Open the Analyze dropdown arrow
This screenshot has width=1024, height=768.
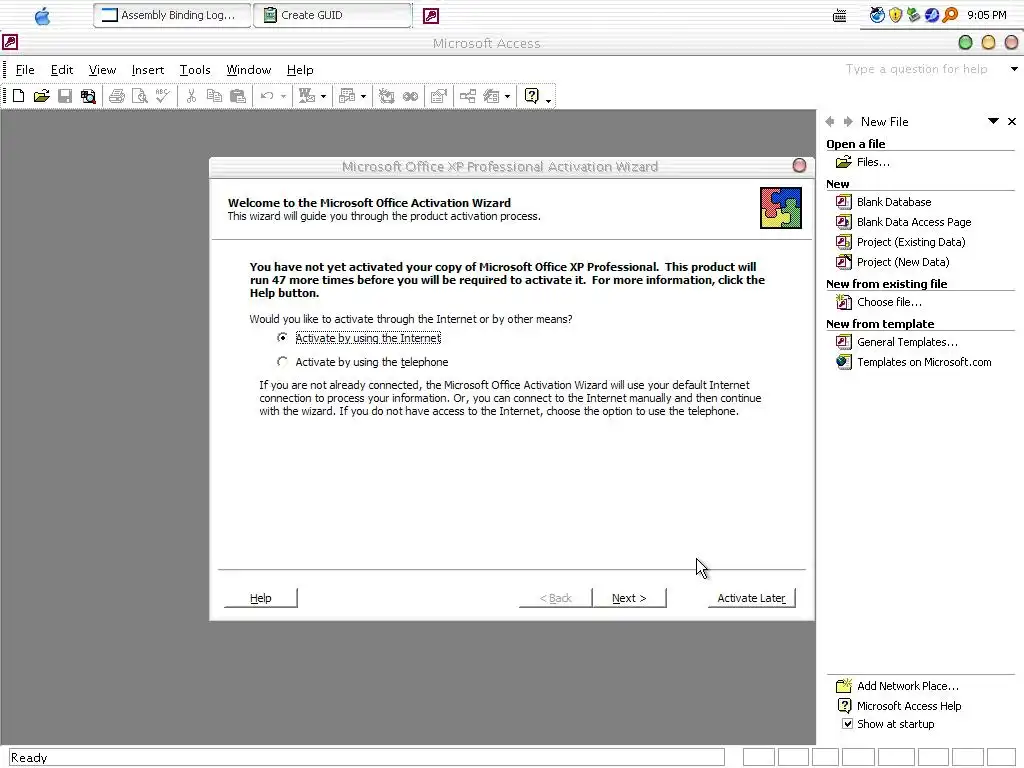364,97
